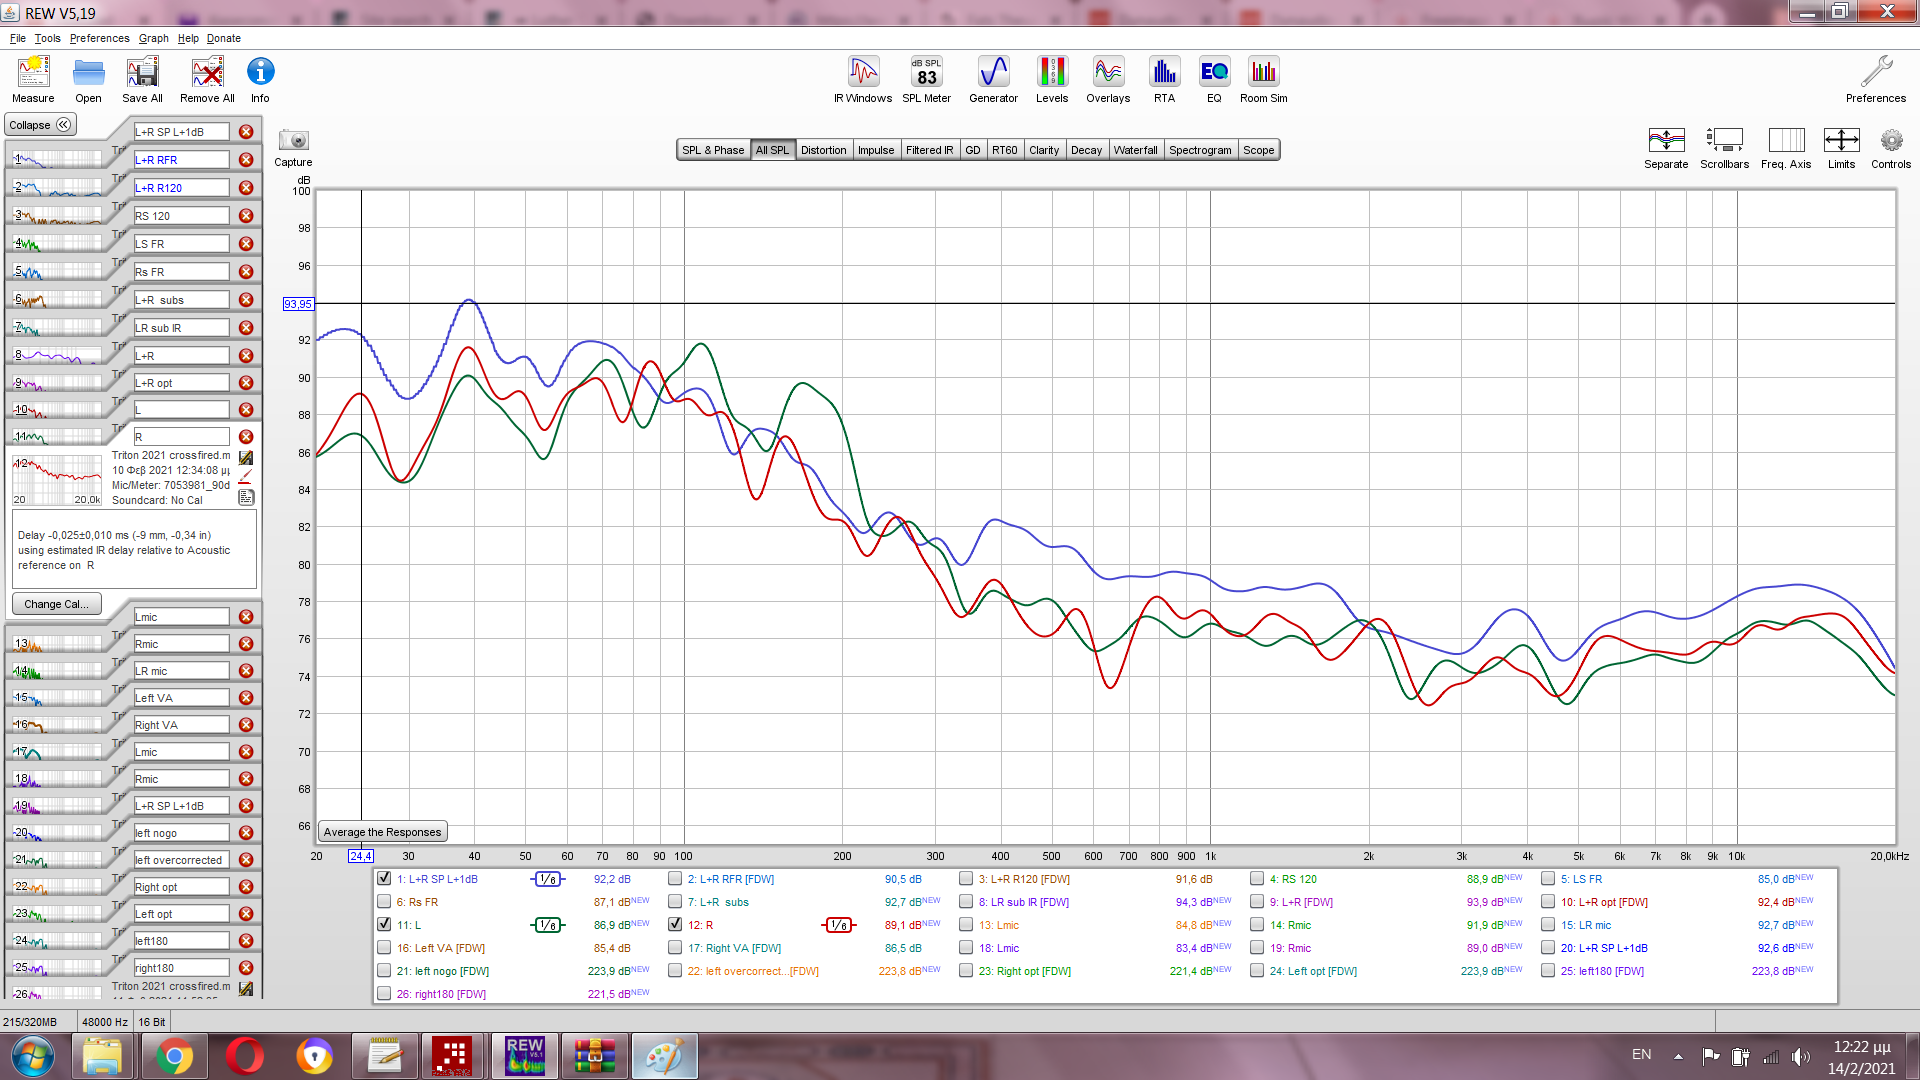1920x1080 pixels.
Task: Open graph Limits icon
Action: pyautogui.click(x=1841, y=147)
